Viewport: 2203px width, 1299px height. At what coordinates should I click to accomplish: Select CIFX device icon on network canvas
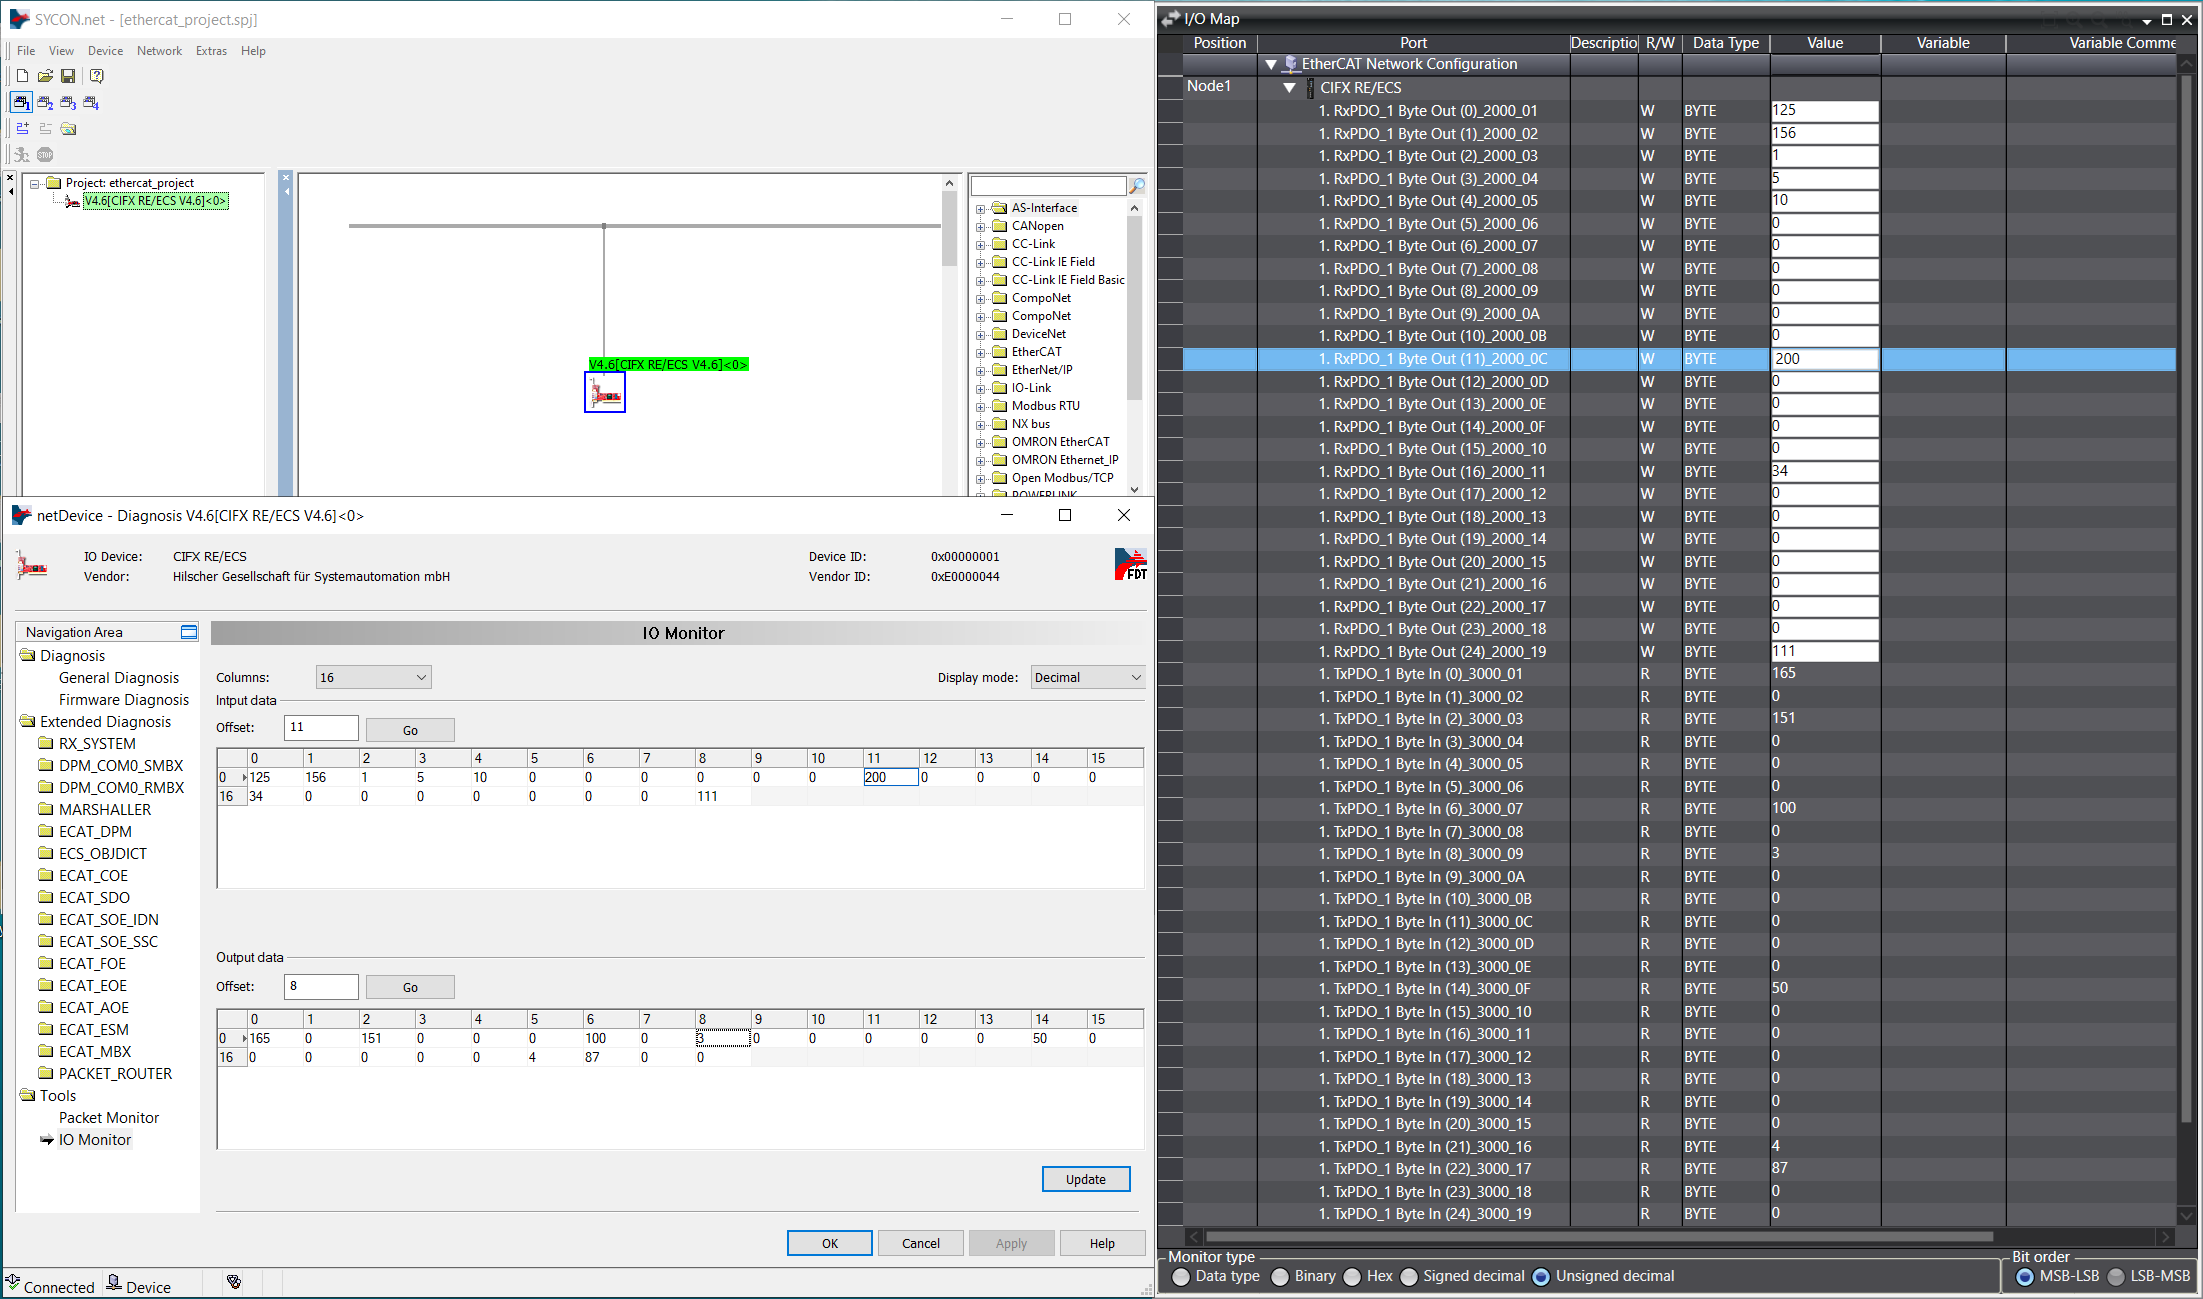tap(605, 393)
